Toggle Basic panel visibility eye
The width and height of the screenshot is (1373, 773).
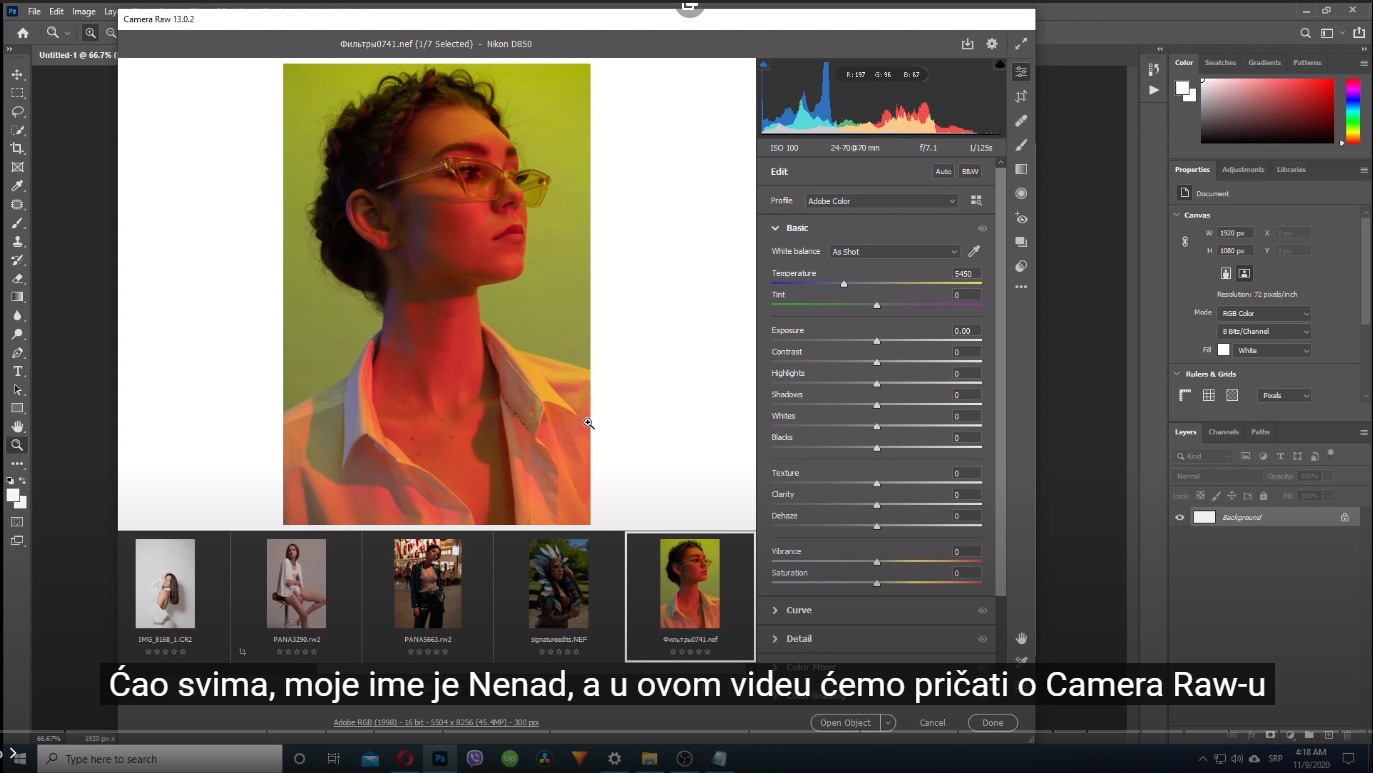[982, 229]
